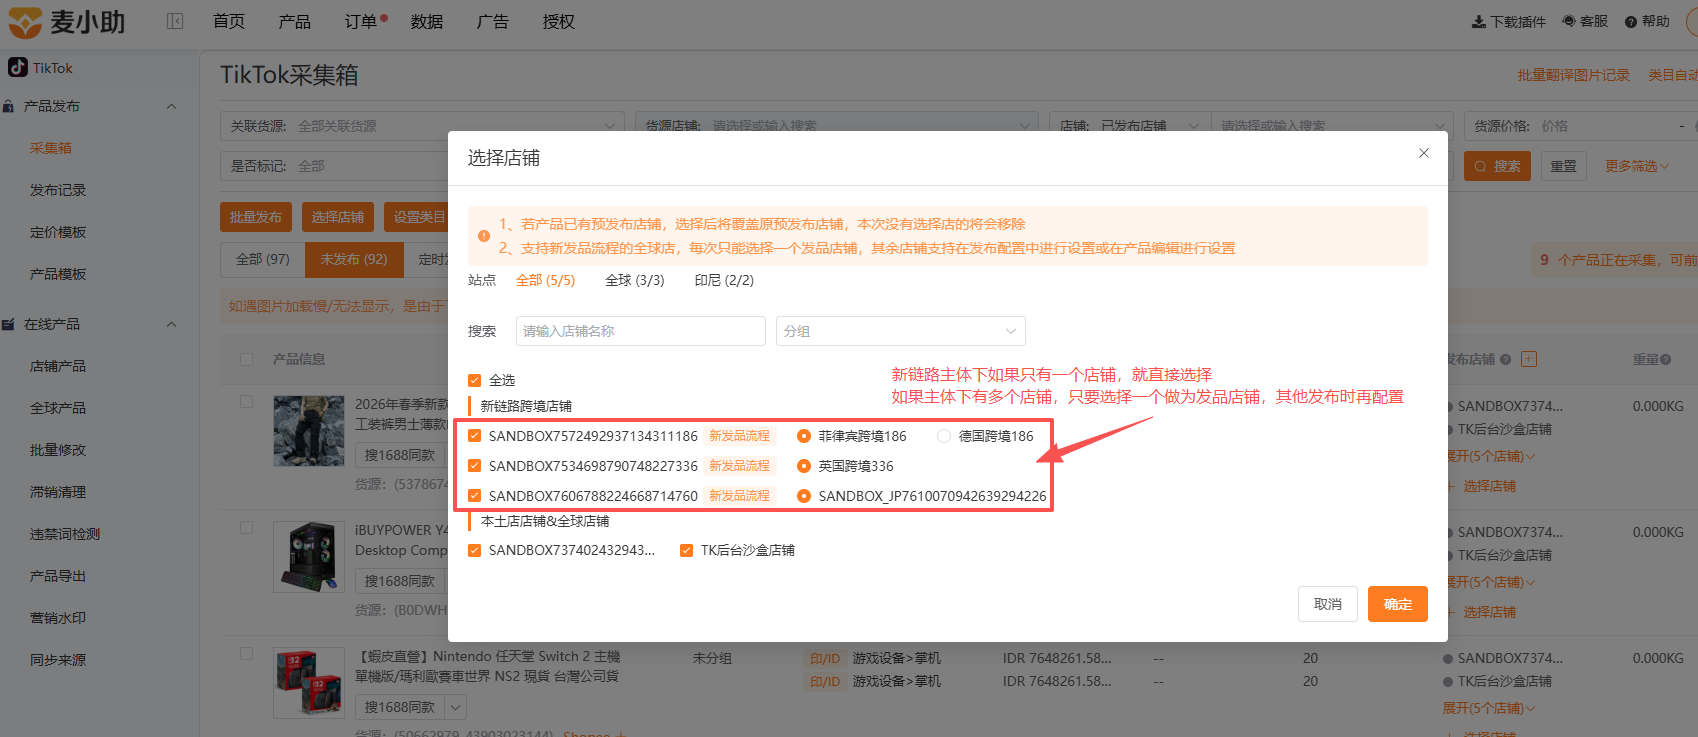Open 营销水印 in sidebar
This screenshot has width=1698, height=737.
[58, 618]
